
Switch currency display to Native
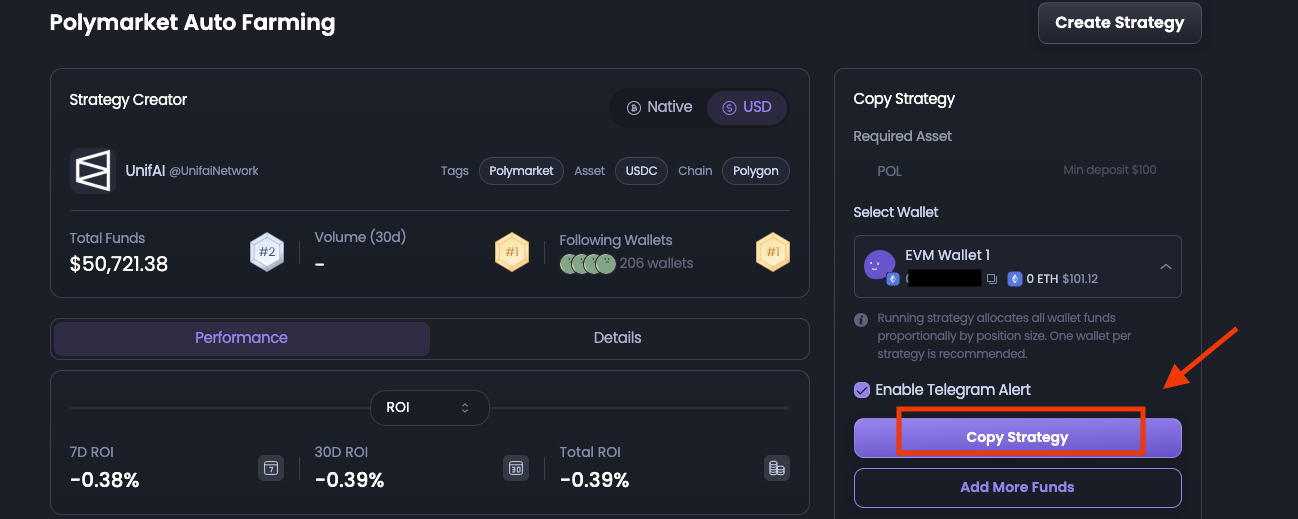pyautogui.click(x=659, y=108)
